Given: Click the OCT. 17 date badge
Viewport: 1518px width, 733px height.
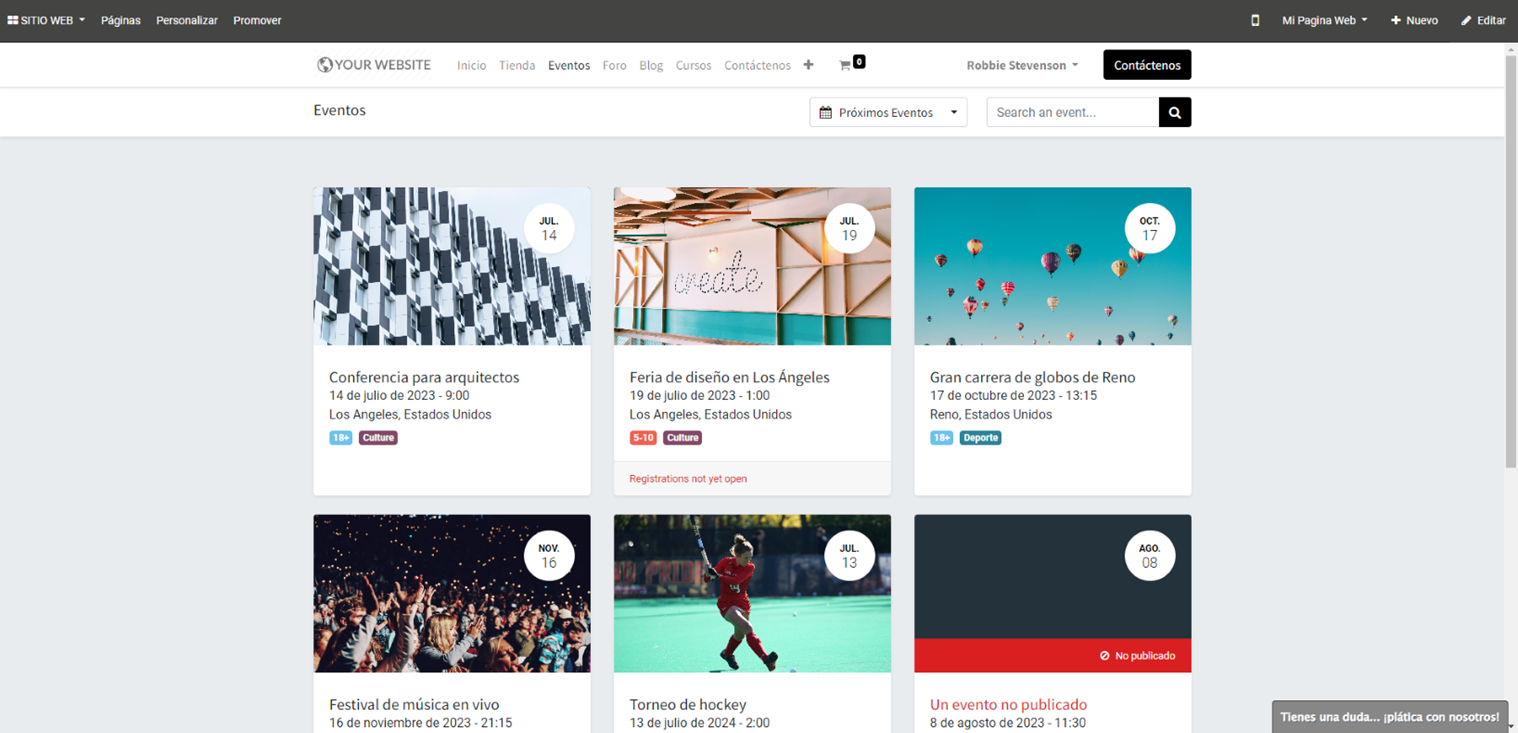Looking at the screenshot, I should (x=1149, y=229).
